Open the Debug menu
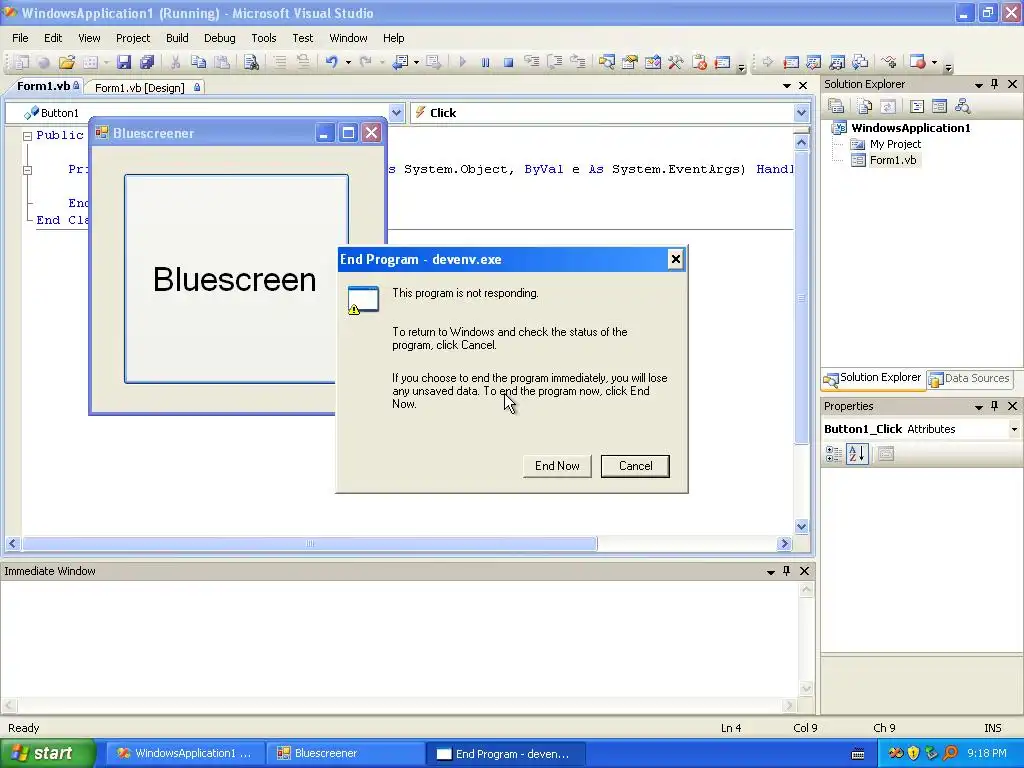The width and height of the screenshot is (1024, 768). click(x=219, y=38)
